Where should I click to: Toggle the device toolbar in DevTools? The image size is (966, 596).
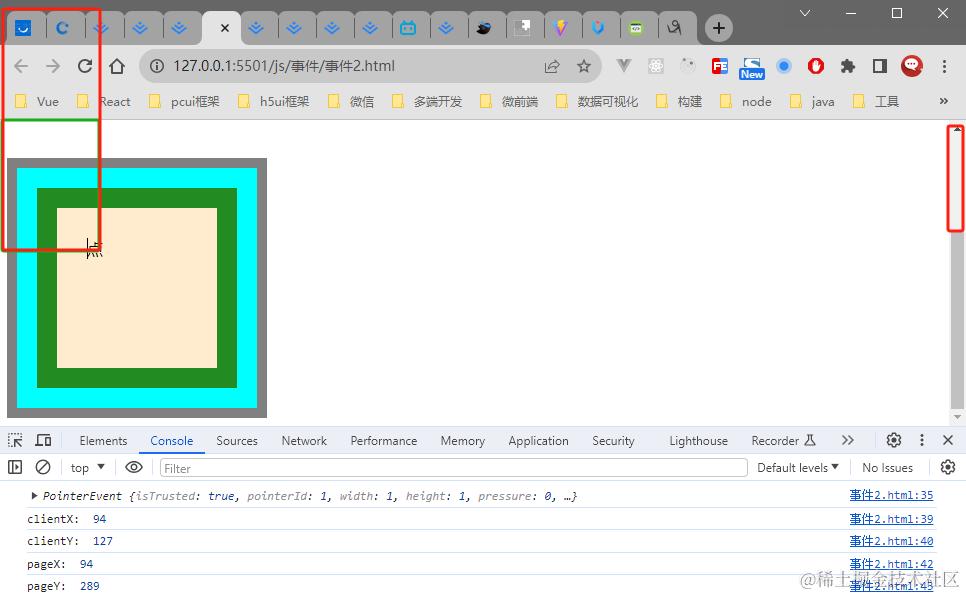pyautogui.click(x=43, y=440)
